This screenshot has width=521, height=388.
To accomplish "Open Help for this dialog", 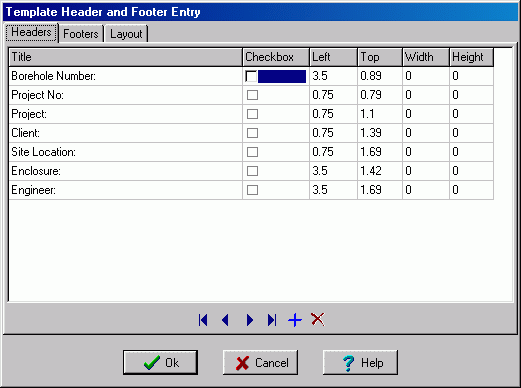I will click(360, 362).
